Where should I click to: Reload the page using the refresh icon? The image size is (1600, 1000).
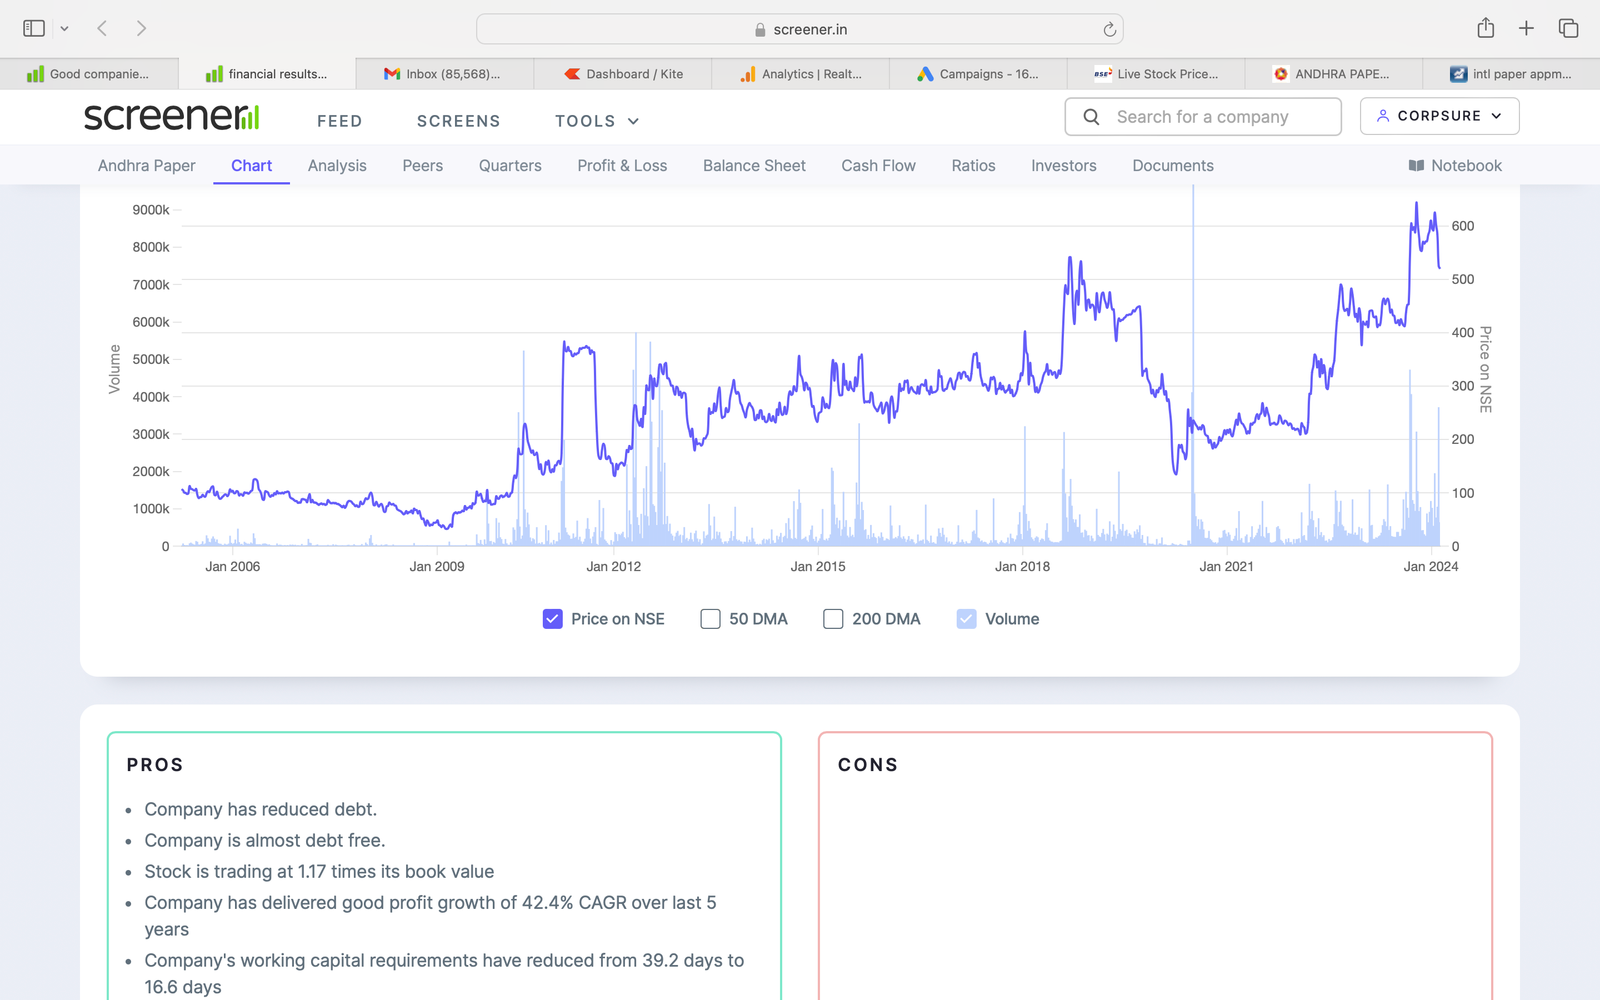click(x=1109, y=30)
